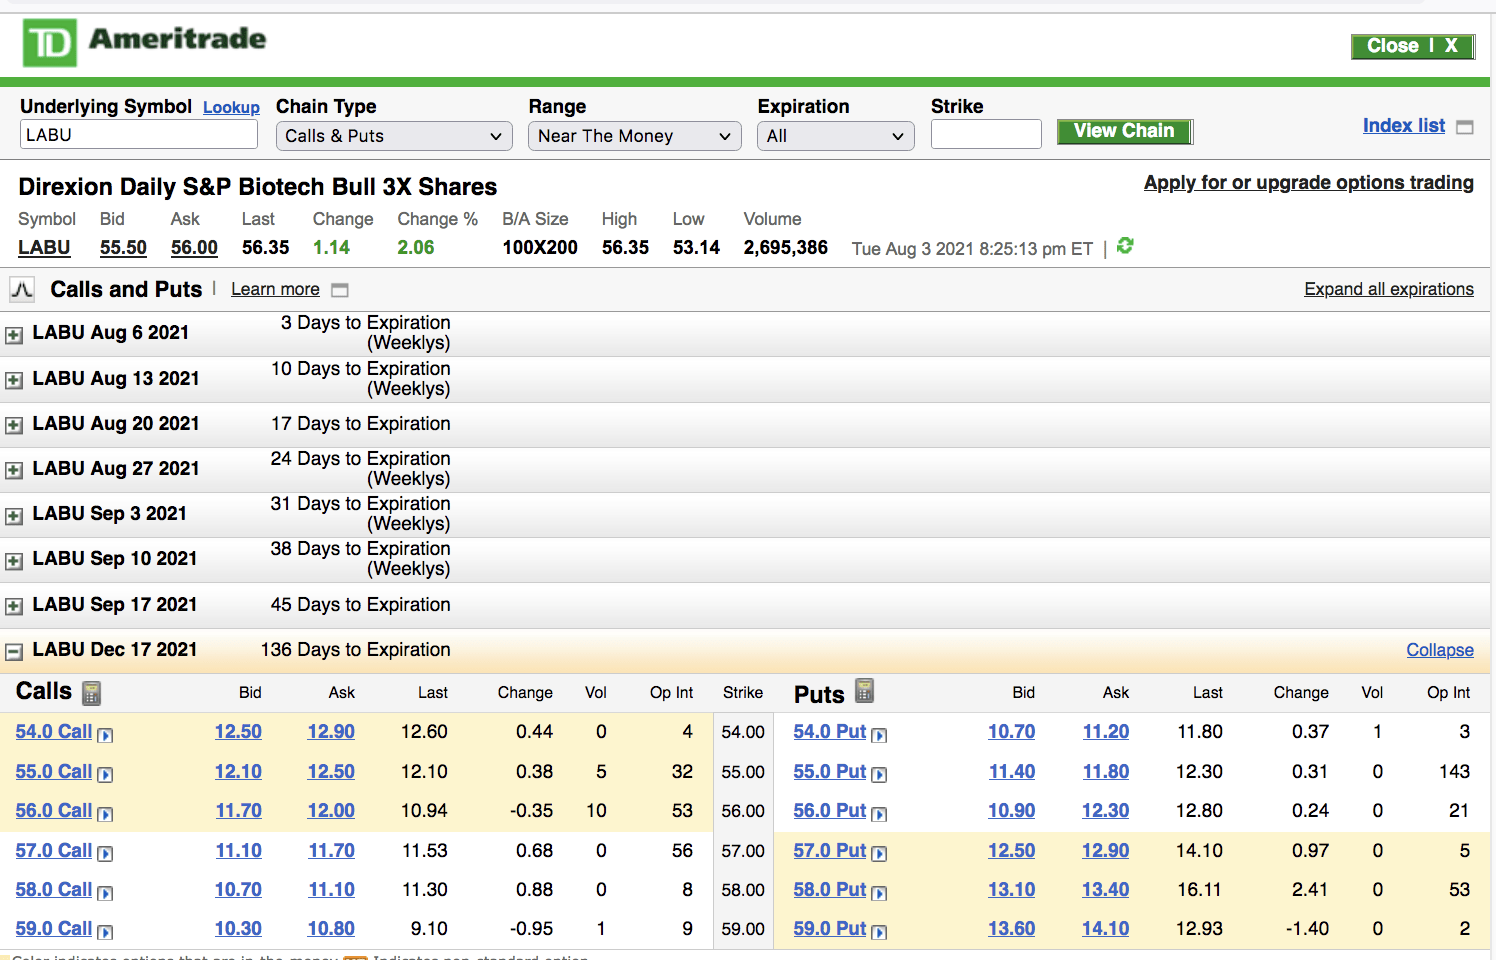
Task: Click the Expand all expirations link
Action: tap(1388, 289)
